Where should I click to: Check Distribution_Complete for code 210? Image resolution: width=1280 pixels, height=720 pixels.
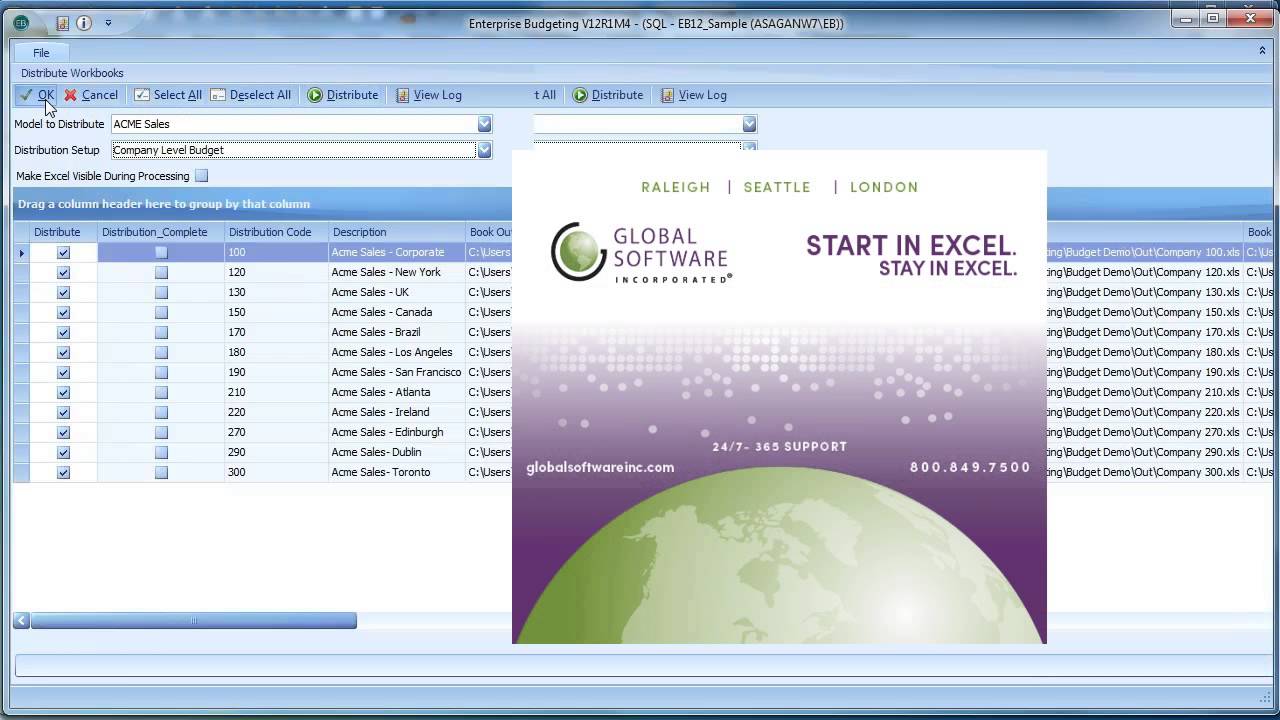(x=161, y=392)
